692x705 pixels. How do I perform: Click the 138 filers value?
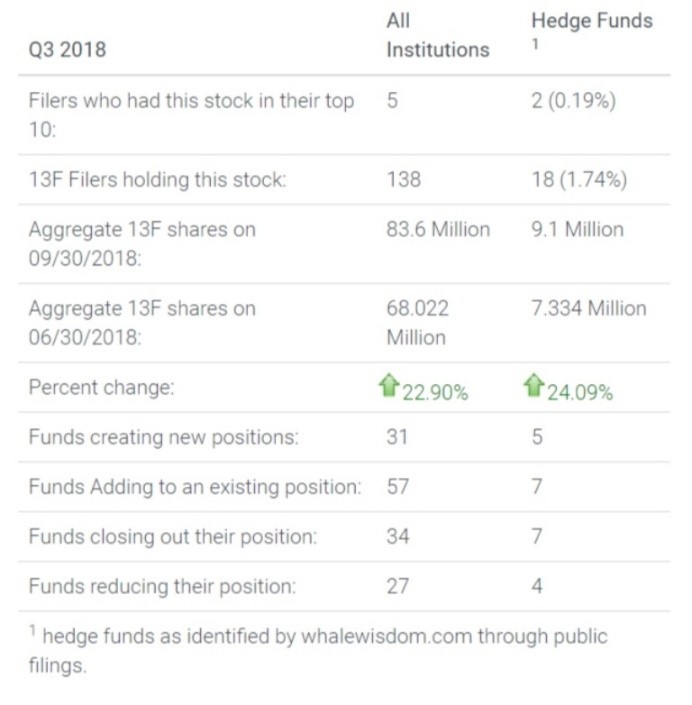403,180
